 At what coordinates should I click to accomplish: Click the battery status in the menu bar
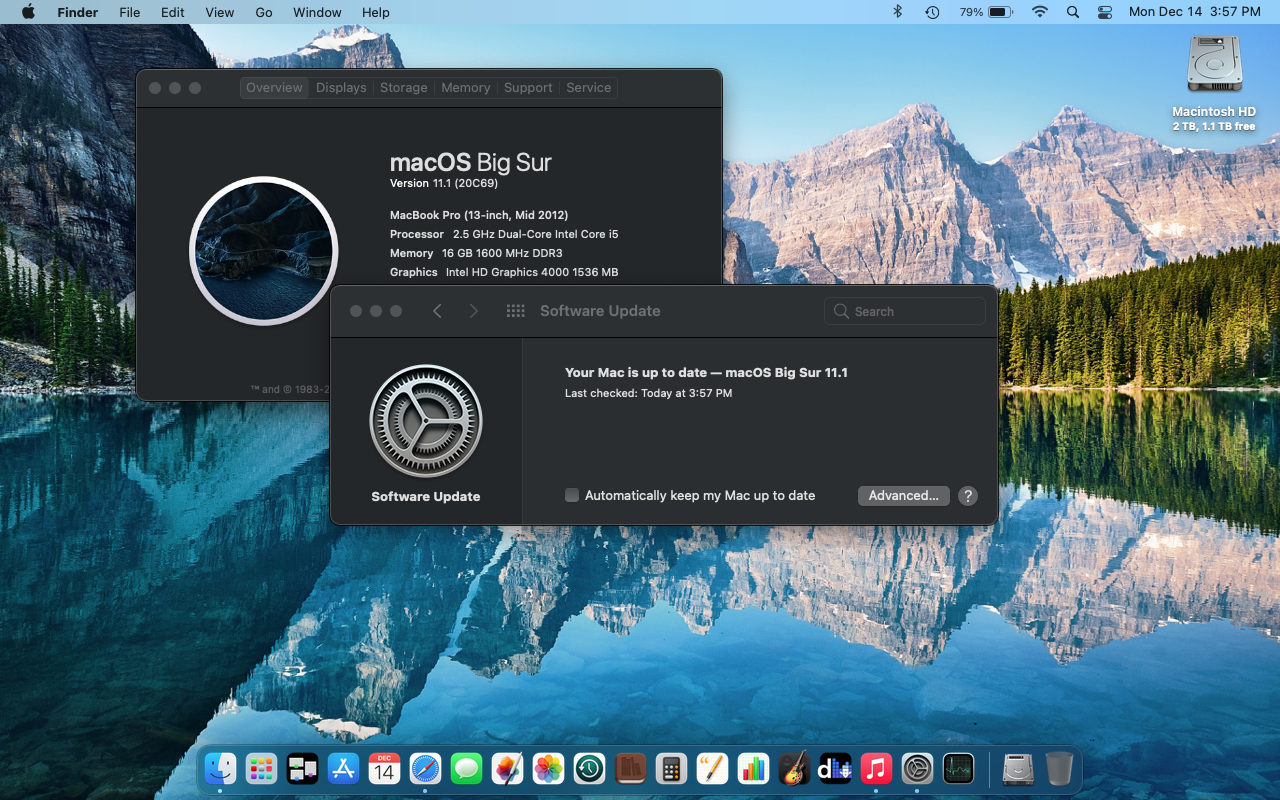[986, 12]
